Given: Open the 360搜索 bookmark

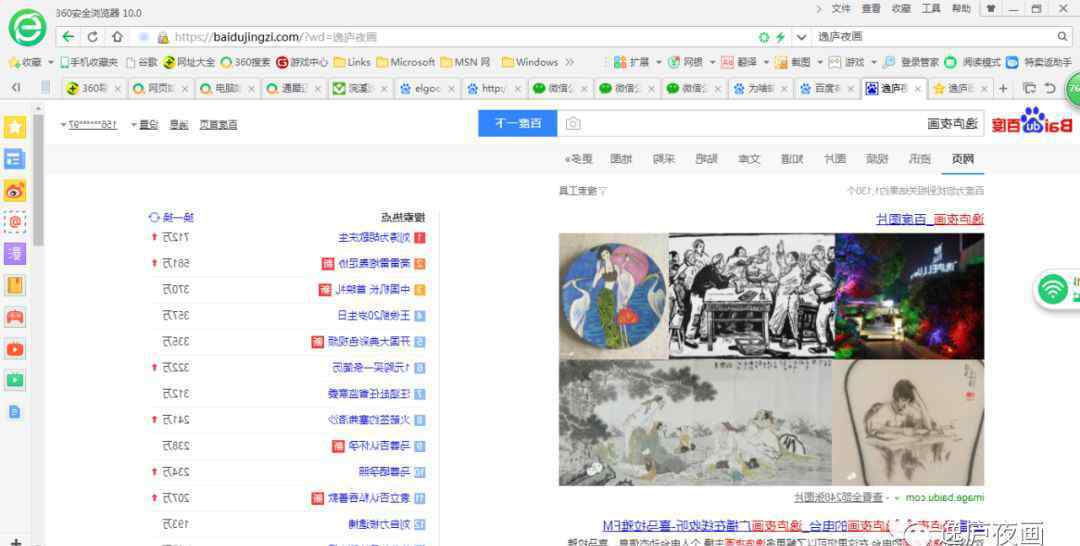Looking at the screenshot, I should point(245,63).
